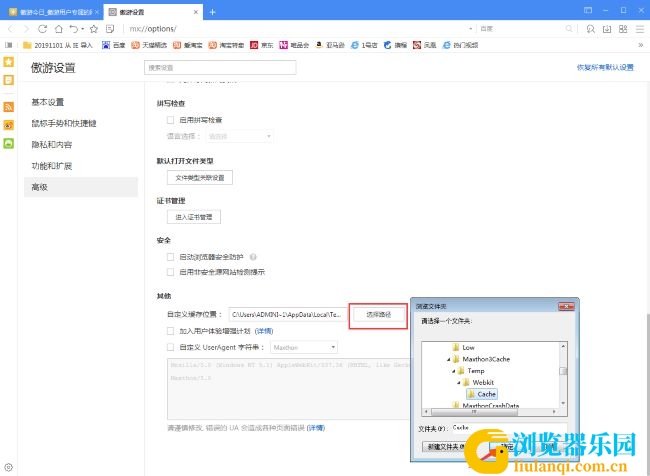Image resolution: width=650 pixels, height=476 pixels.
Task: Go forward with the forward arrow
Action: pos(26,29)
